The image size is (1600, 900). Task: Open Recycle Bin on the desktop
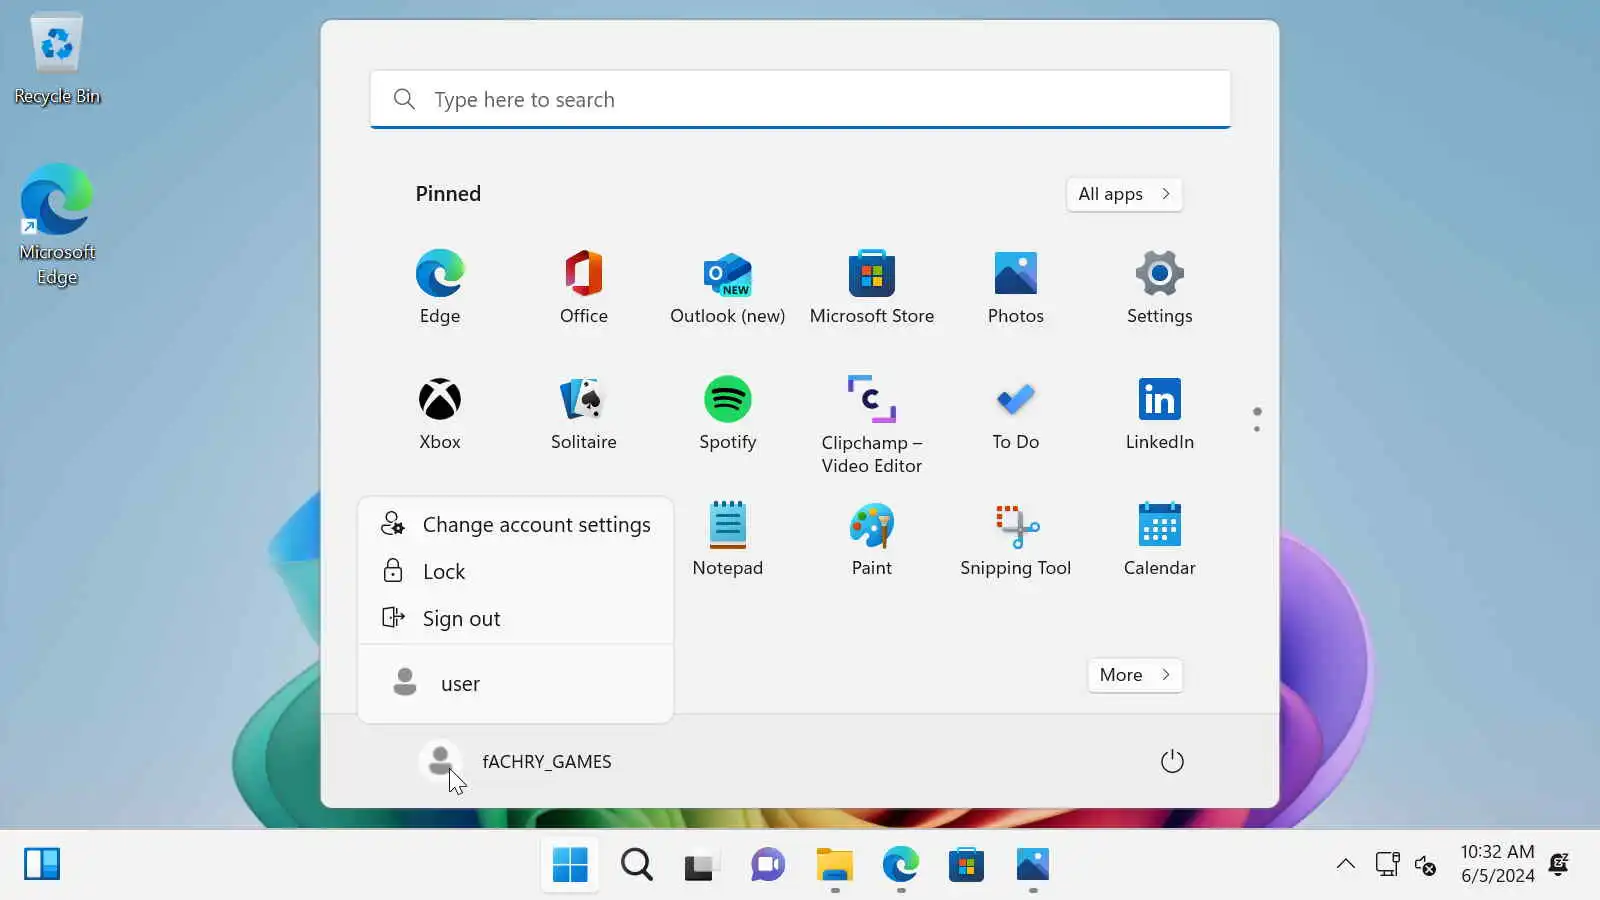(57, 60)
